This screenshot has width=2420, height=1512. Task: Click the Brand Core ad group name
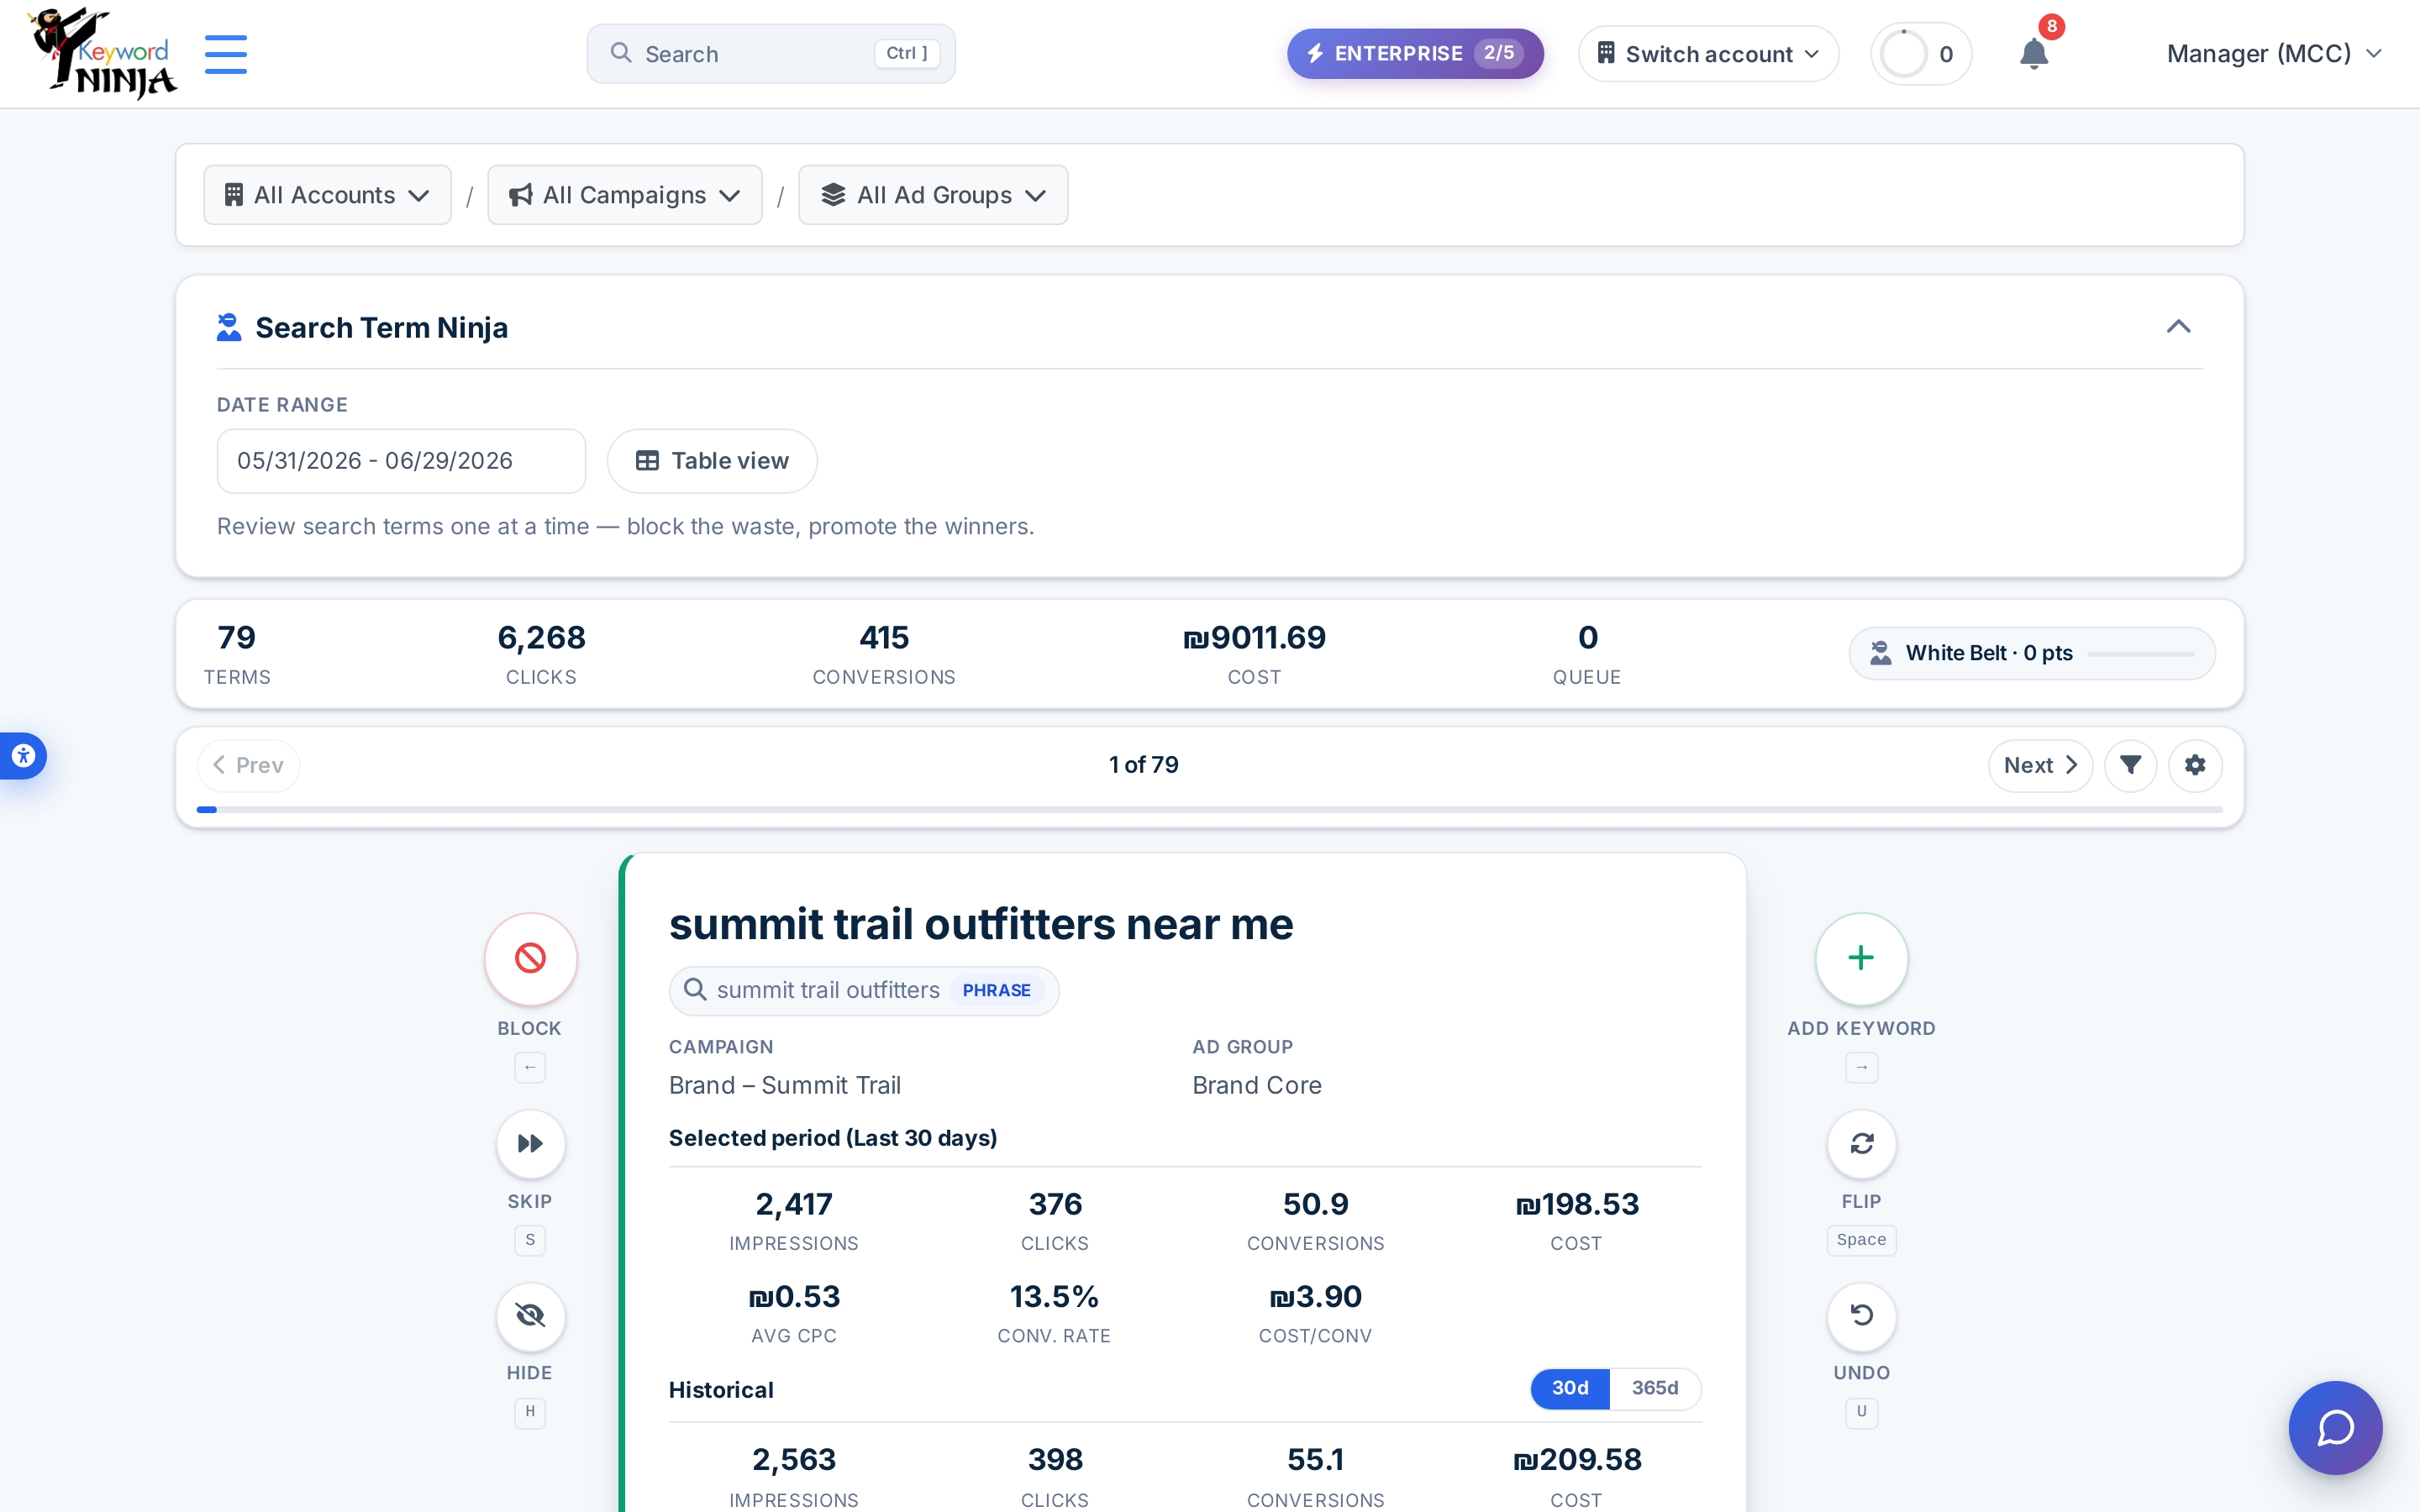coord(1257,1085)
